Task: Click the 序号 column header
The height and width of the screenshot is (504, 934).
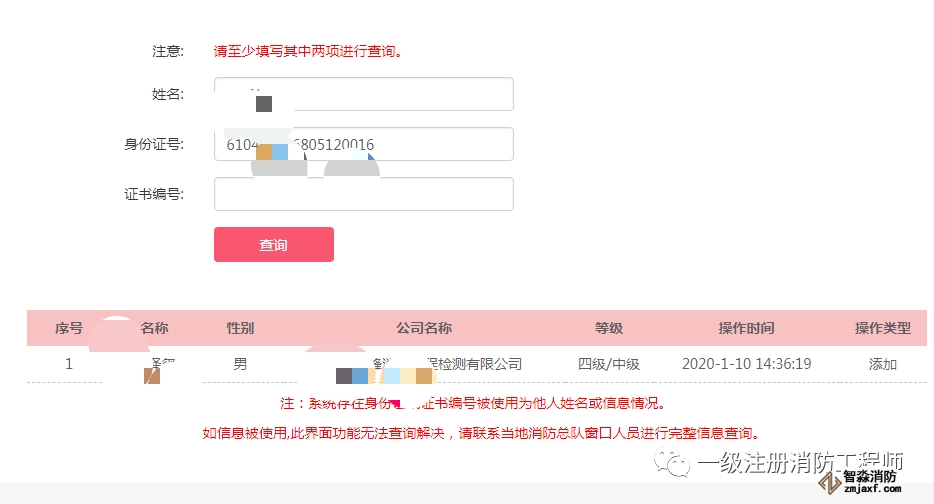Action: tap(69, 328)
